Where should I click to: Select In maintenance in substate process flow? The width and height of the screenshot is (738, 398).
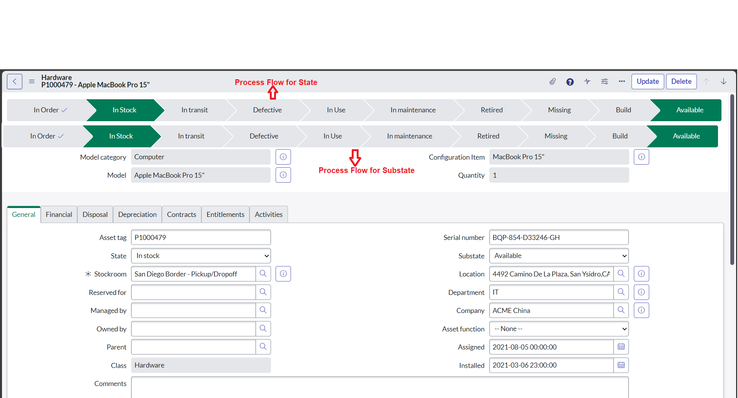tap(409, 136)
